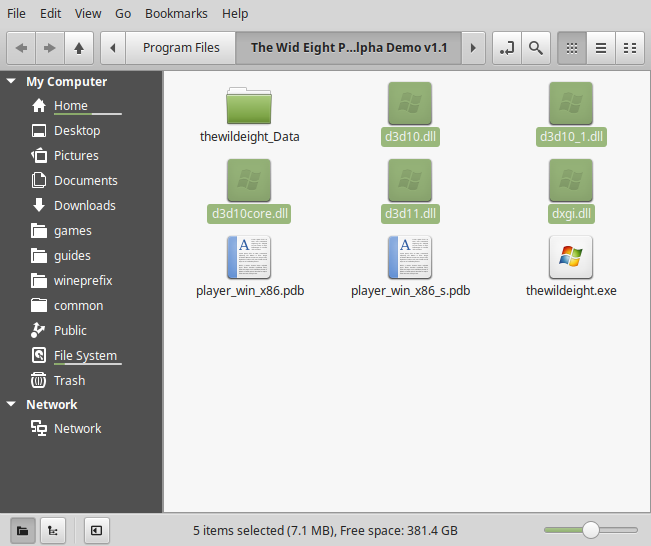The image size is (651, 546).
Task: Open the Program Files path segment
Action: (x=181, y=48)
